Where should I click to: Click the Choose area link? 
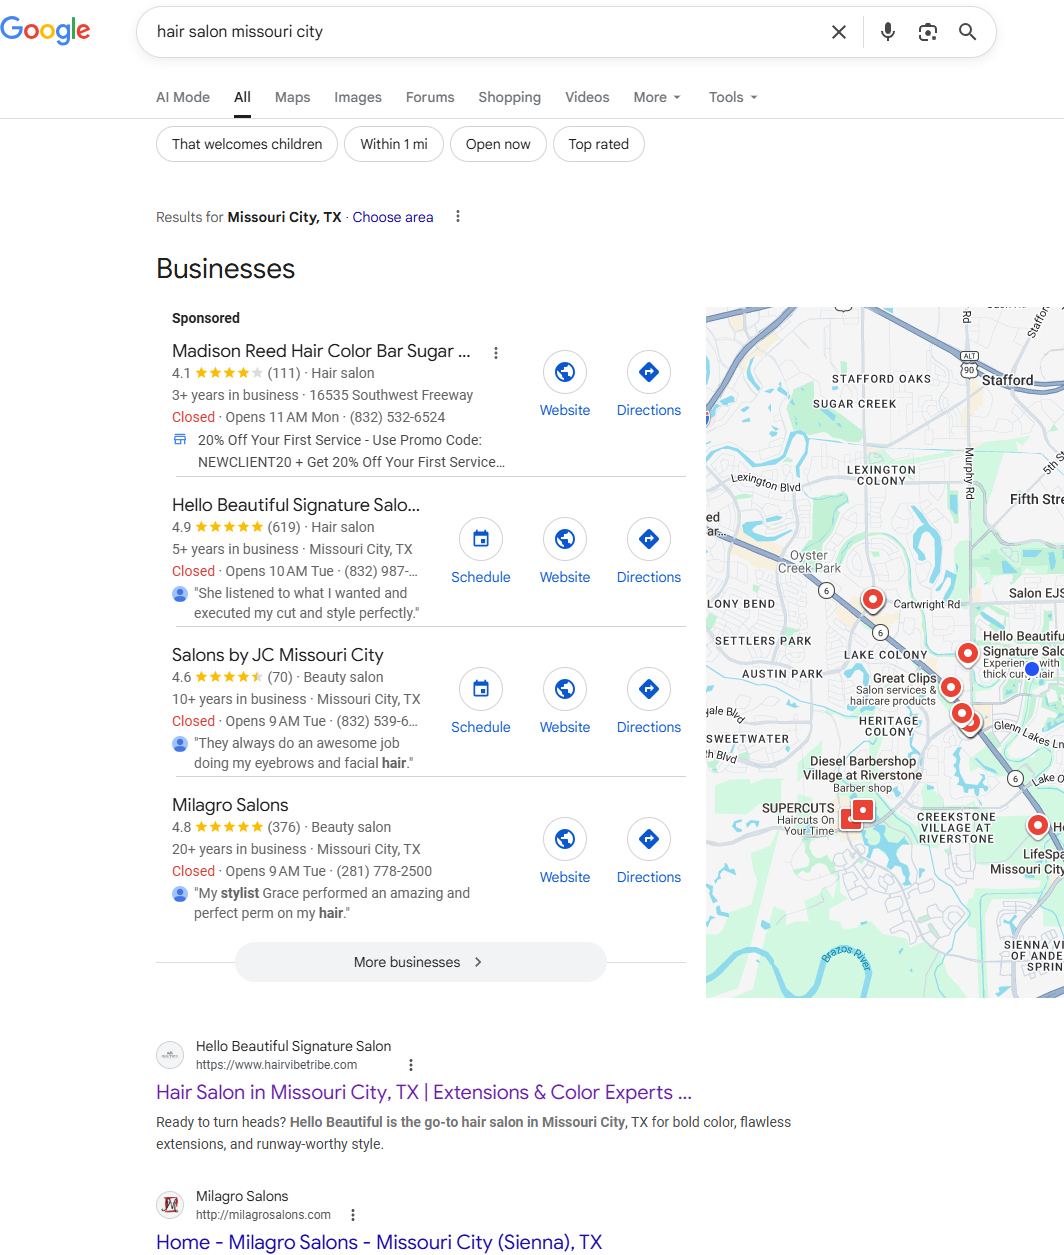tap(393, 217)
